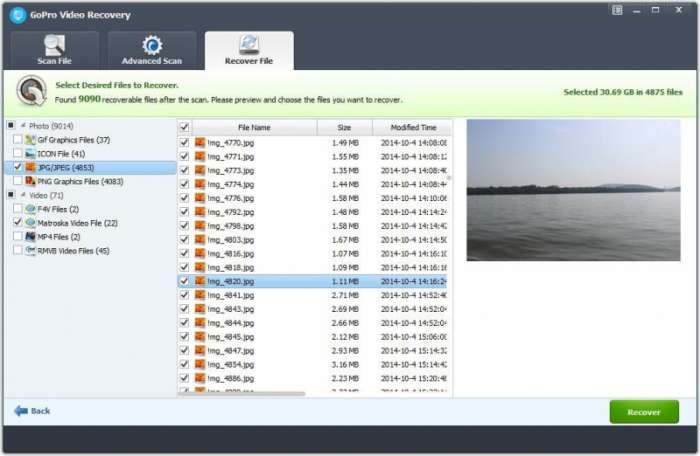700x456 pixels.
Task: Enable the ICON File checkbox
Action: click(17, 153)
